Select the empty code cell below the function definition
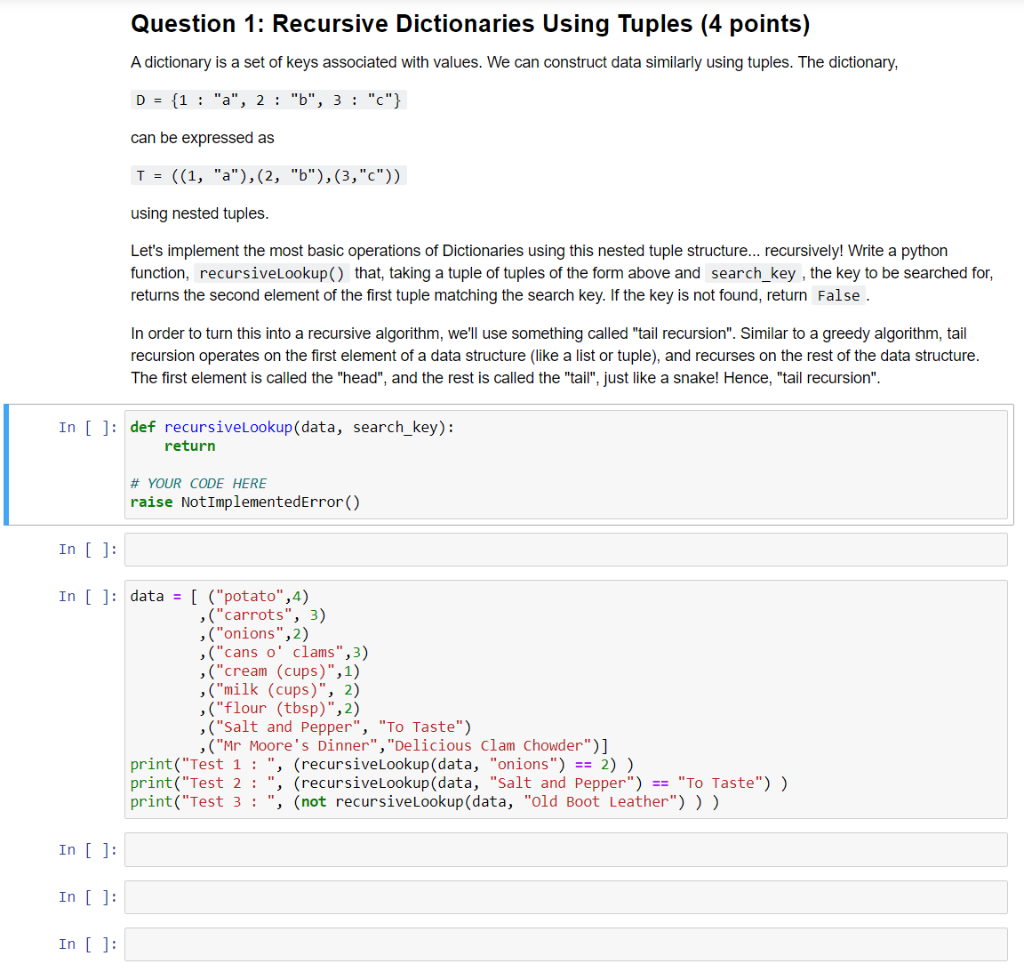1024x972 pixels. tap(566, 549)
